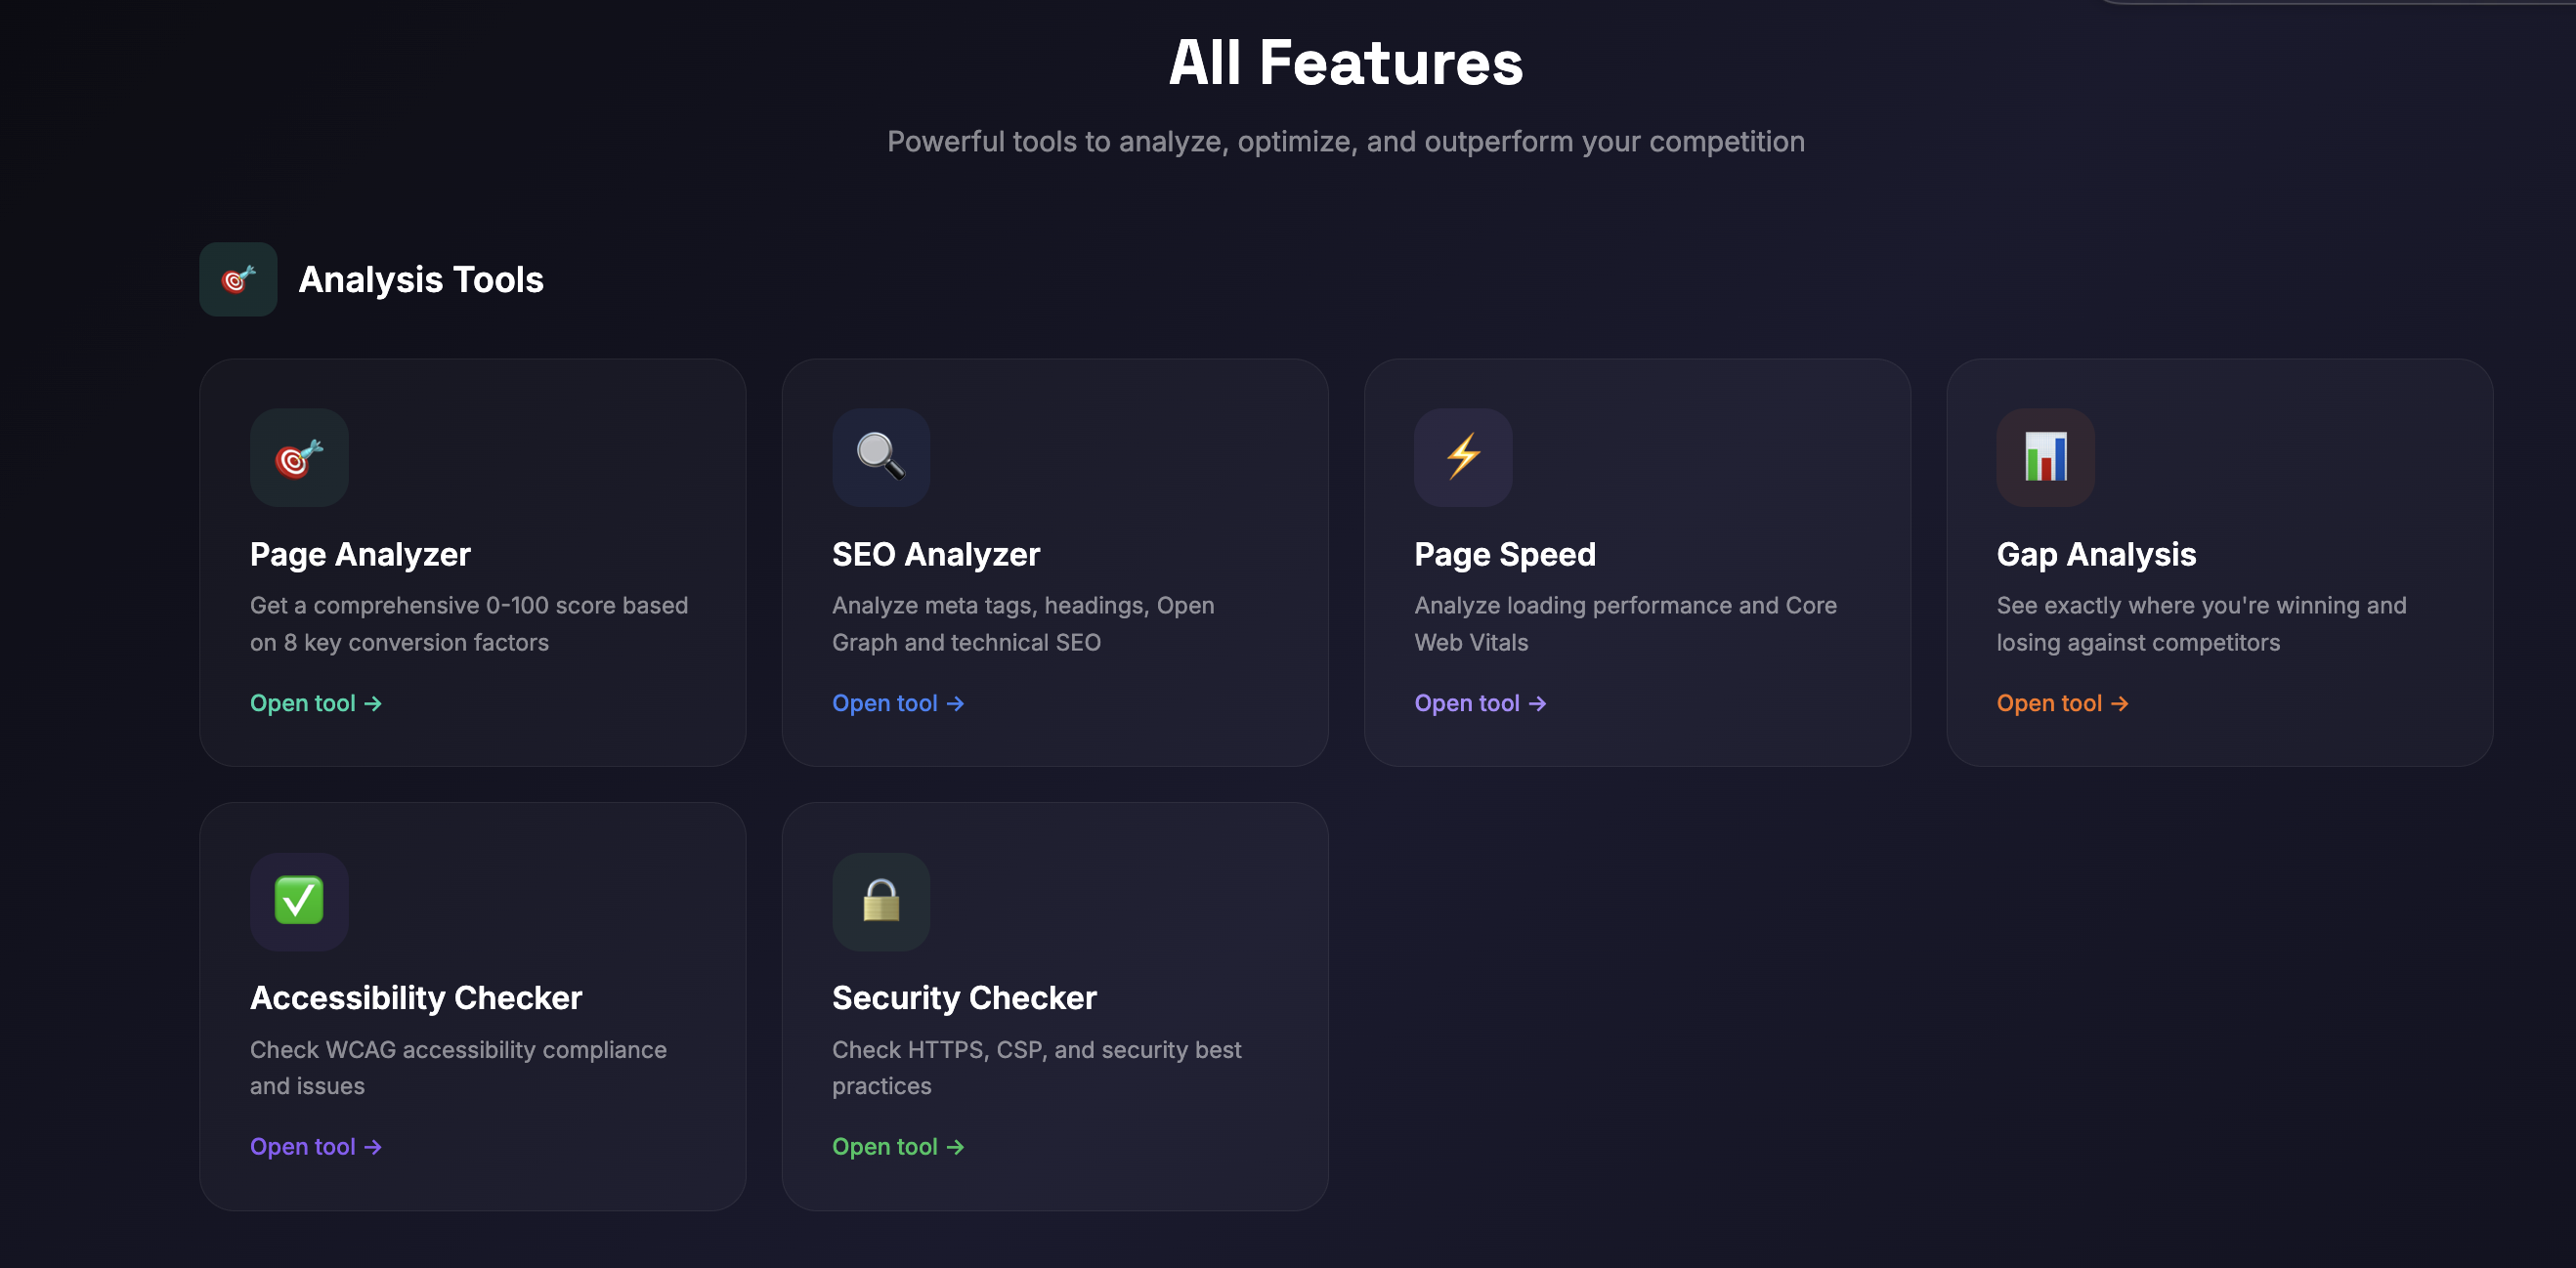2576x1268 pixels.
Task: Open the Gap Analysis tool
Action: pos(2062,703)
